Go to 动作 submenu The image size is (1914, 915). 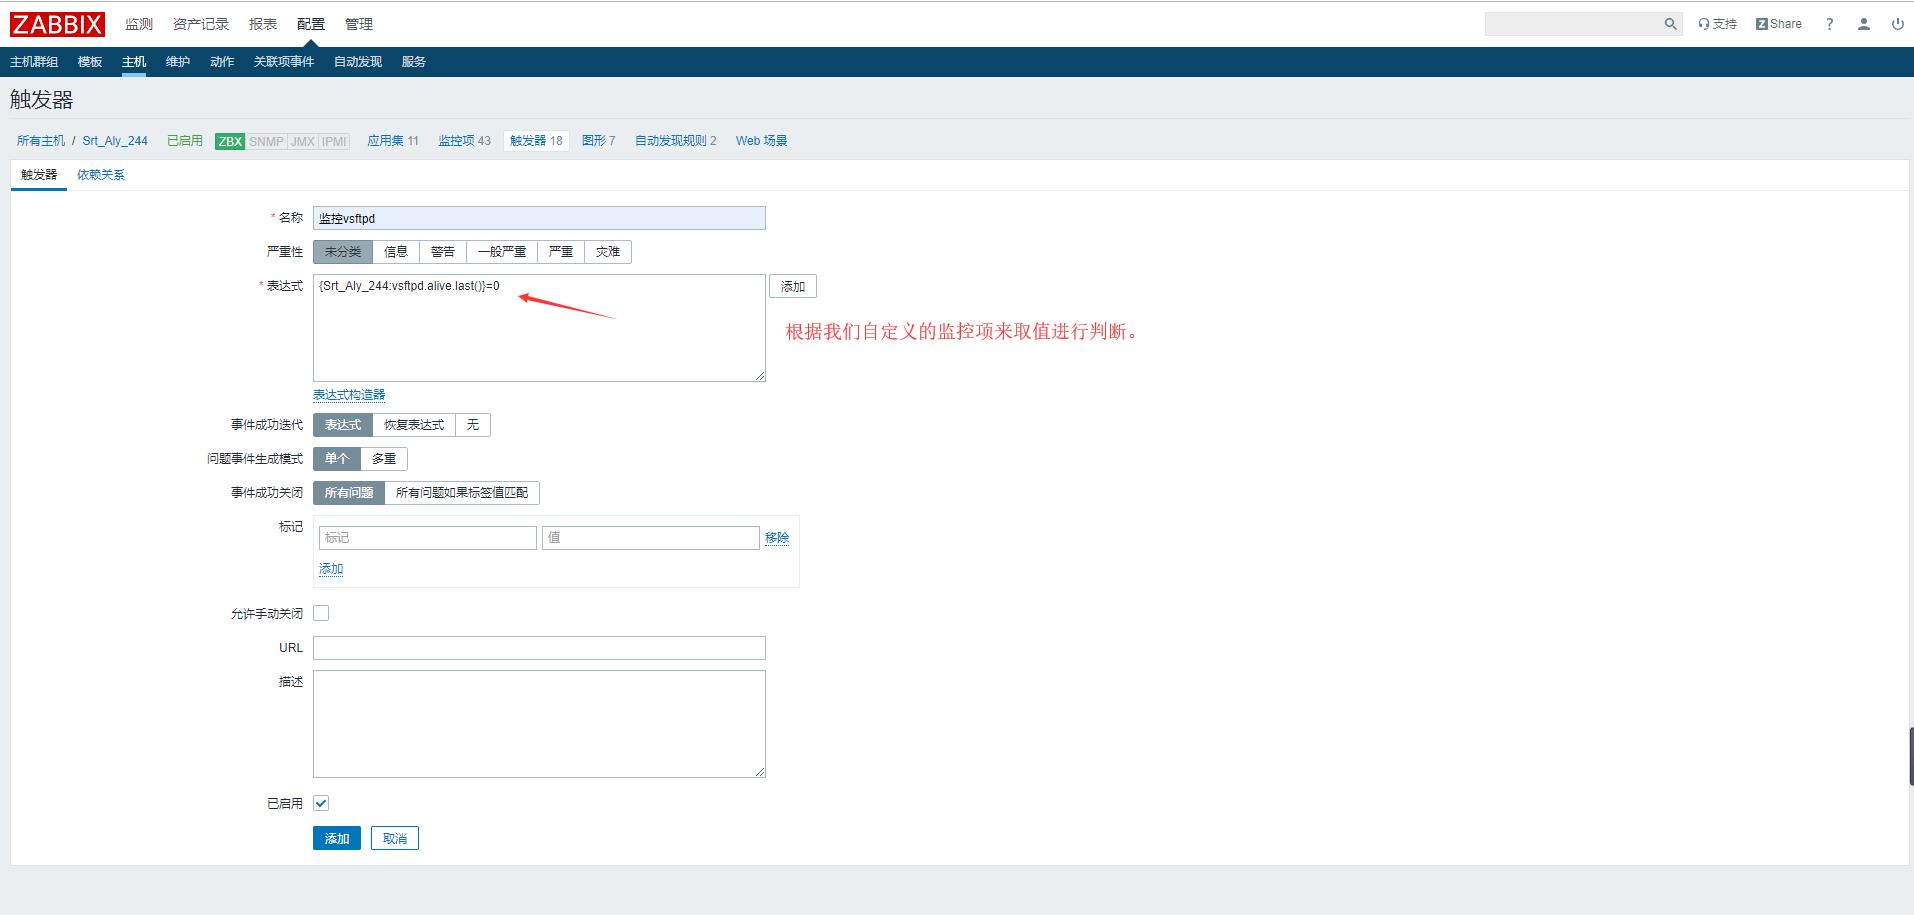(x=222, y=62)
